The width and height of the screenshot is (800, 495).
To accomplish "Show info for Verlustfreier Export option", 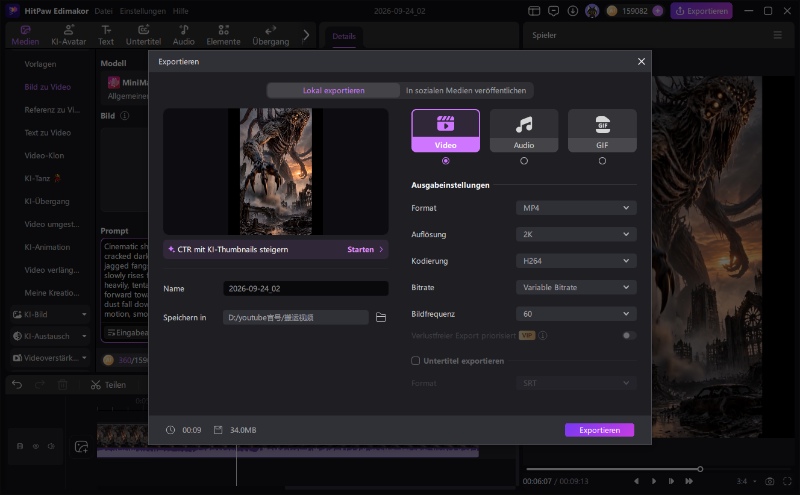I will pos(543,335).
